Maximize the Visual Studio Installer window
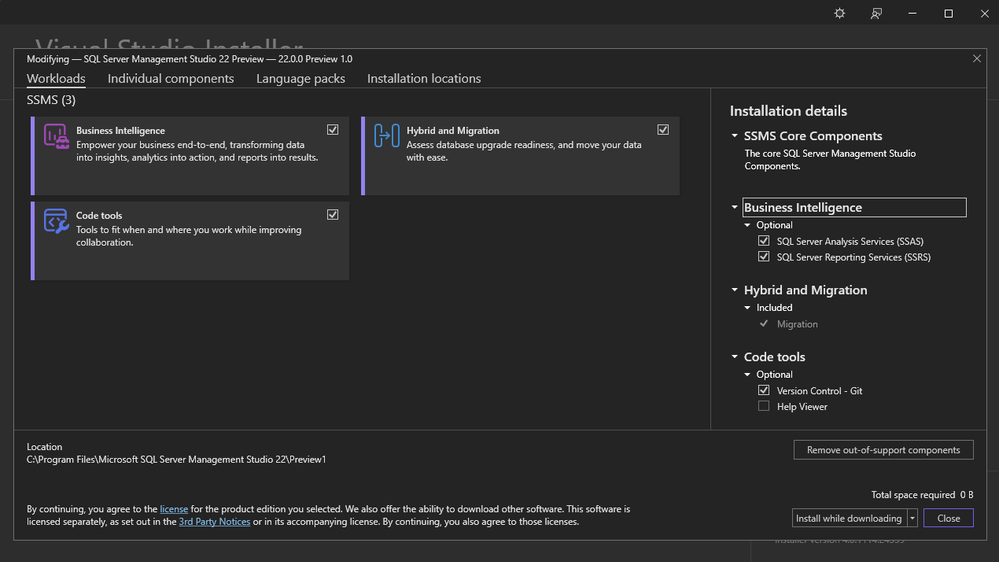 pyautogui.click(x=949, y=13)
